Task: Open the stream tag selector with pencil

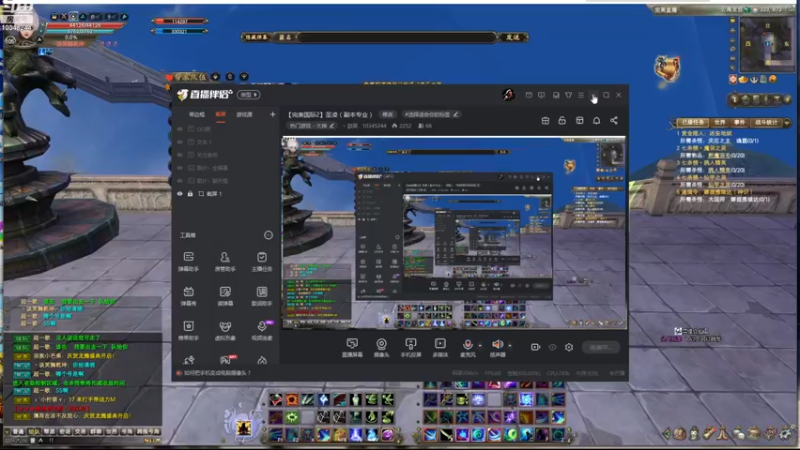Action: point(431,114)
